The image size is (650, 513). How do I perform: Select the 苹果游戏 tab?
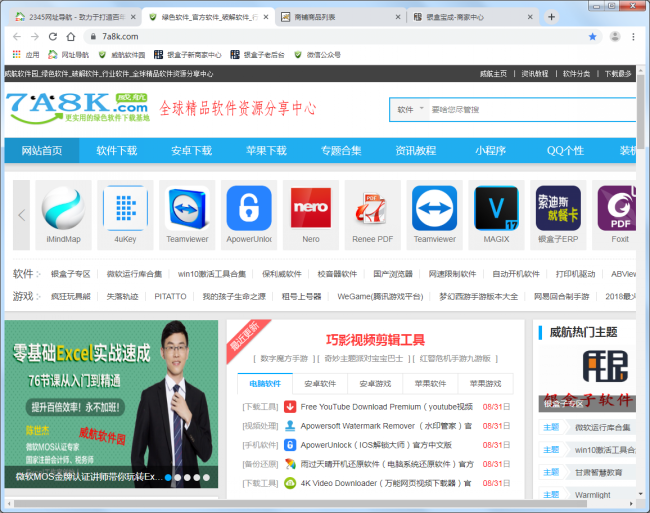pyautogui.click(x=485, y=384)
